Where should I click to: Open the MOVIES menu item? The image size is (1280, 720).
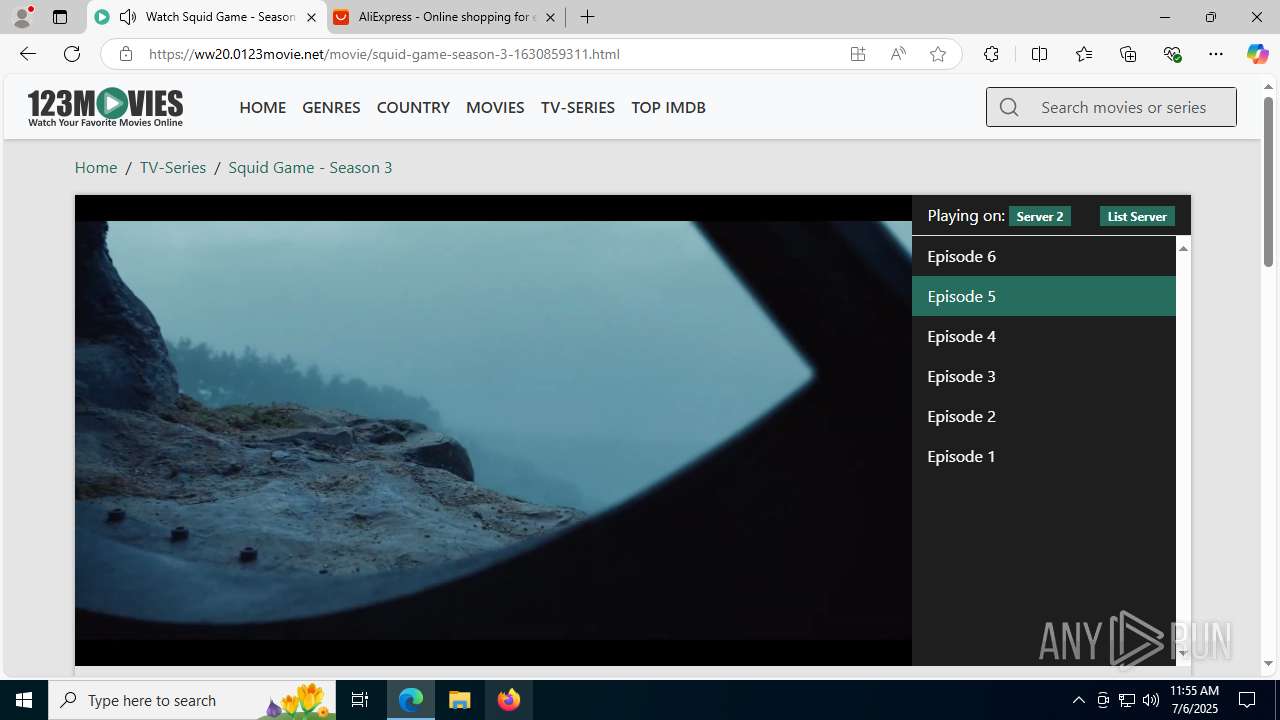(495, 107)
